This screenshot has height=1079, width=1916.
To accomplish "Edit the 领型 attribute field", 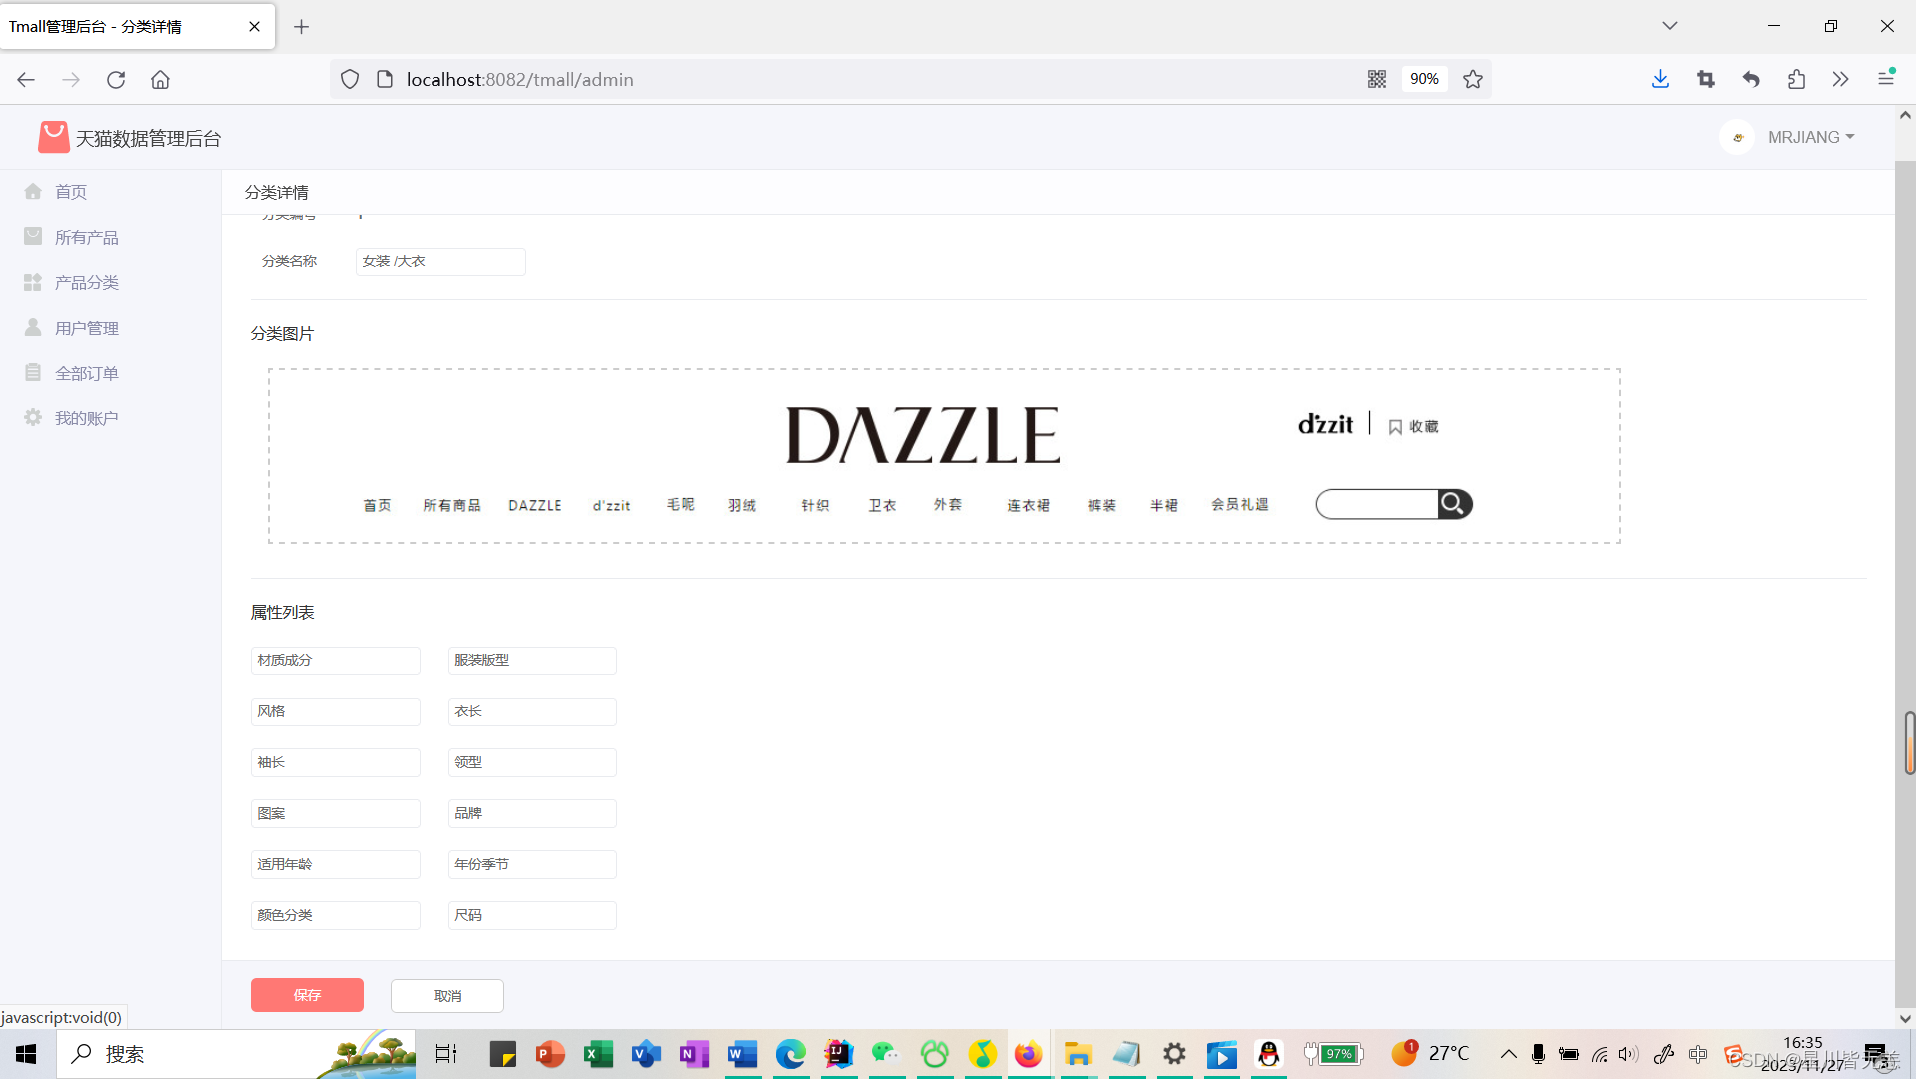I will coord(532,762).
